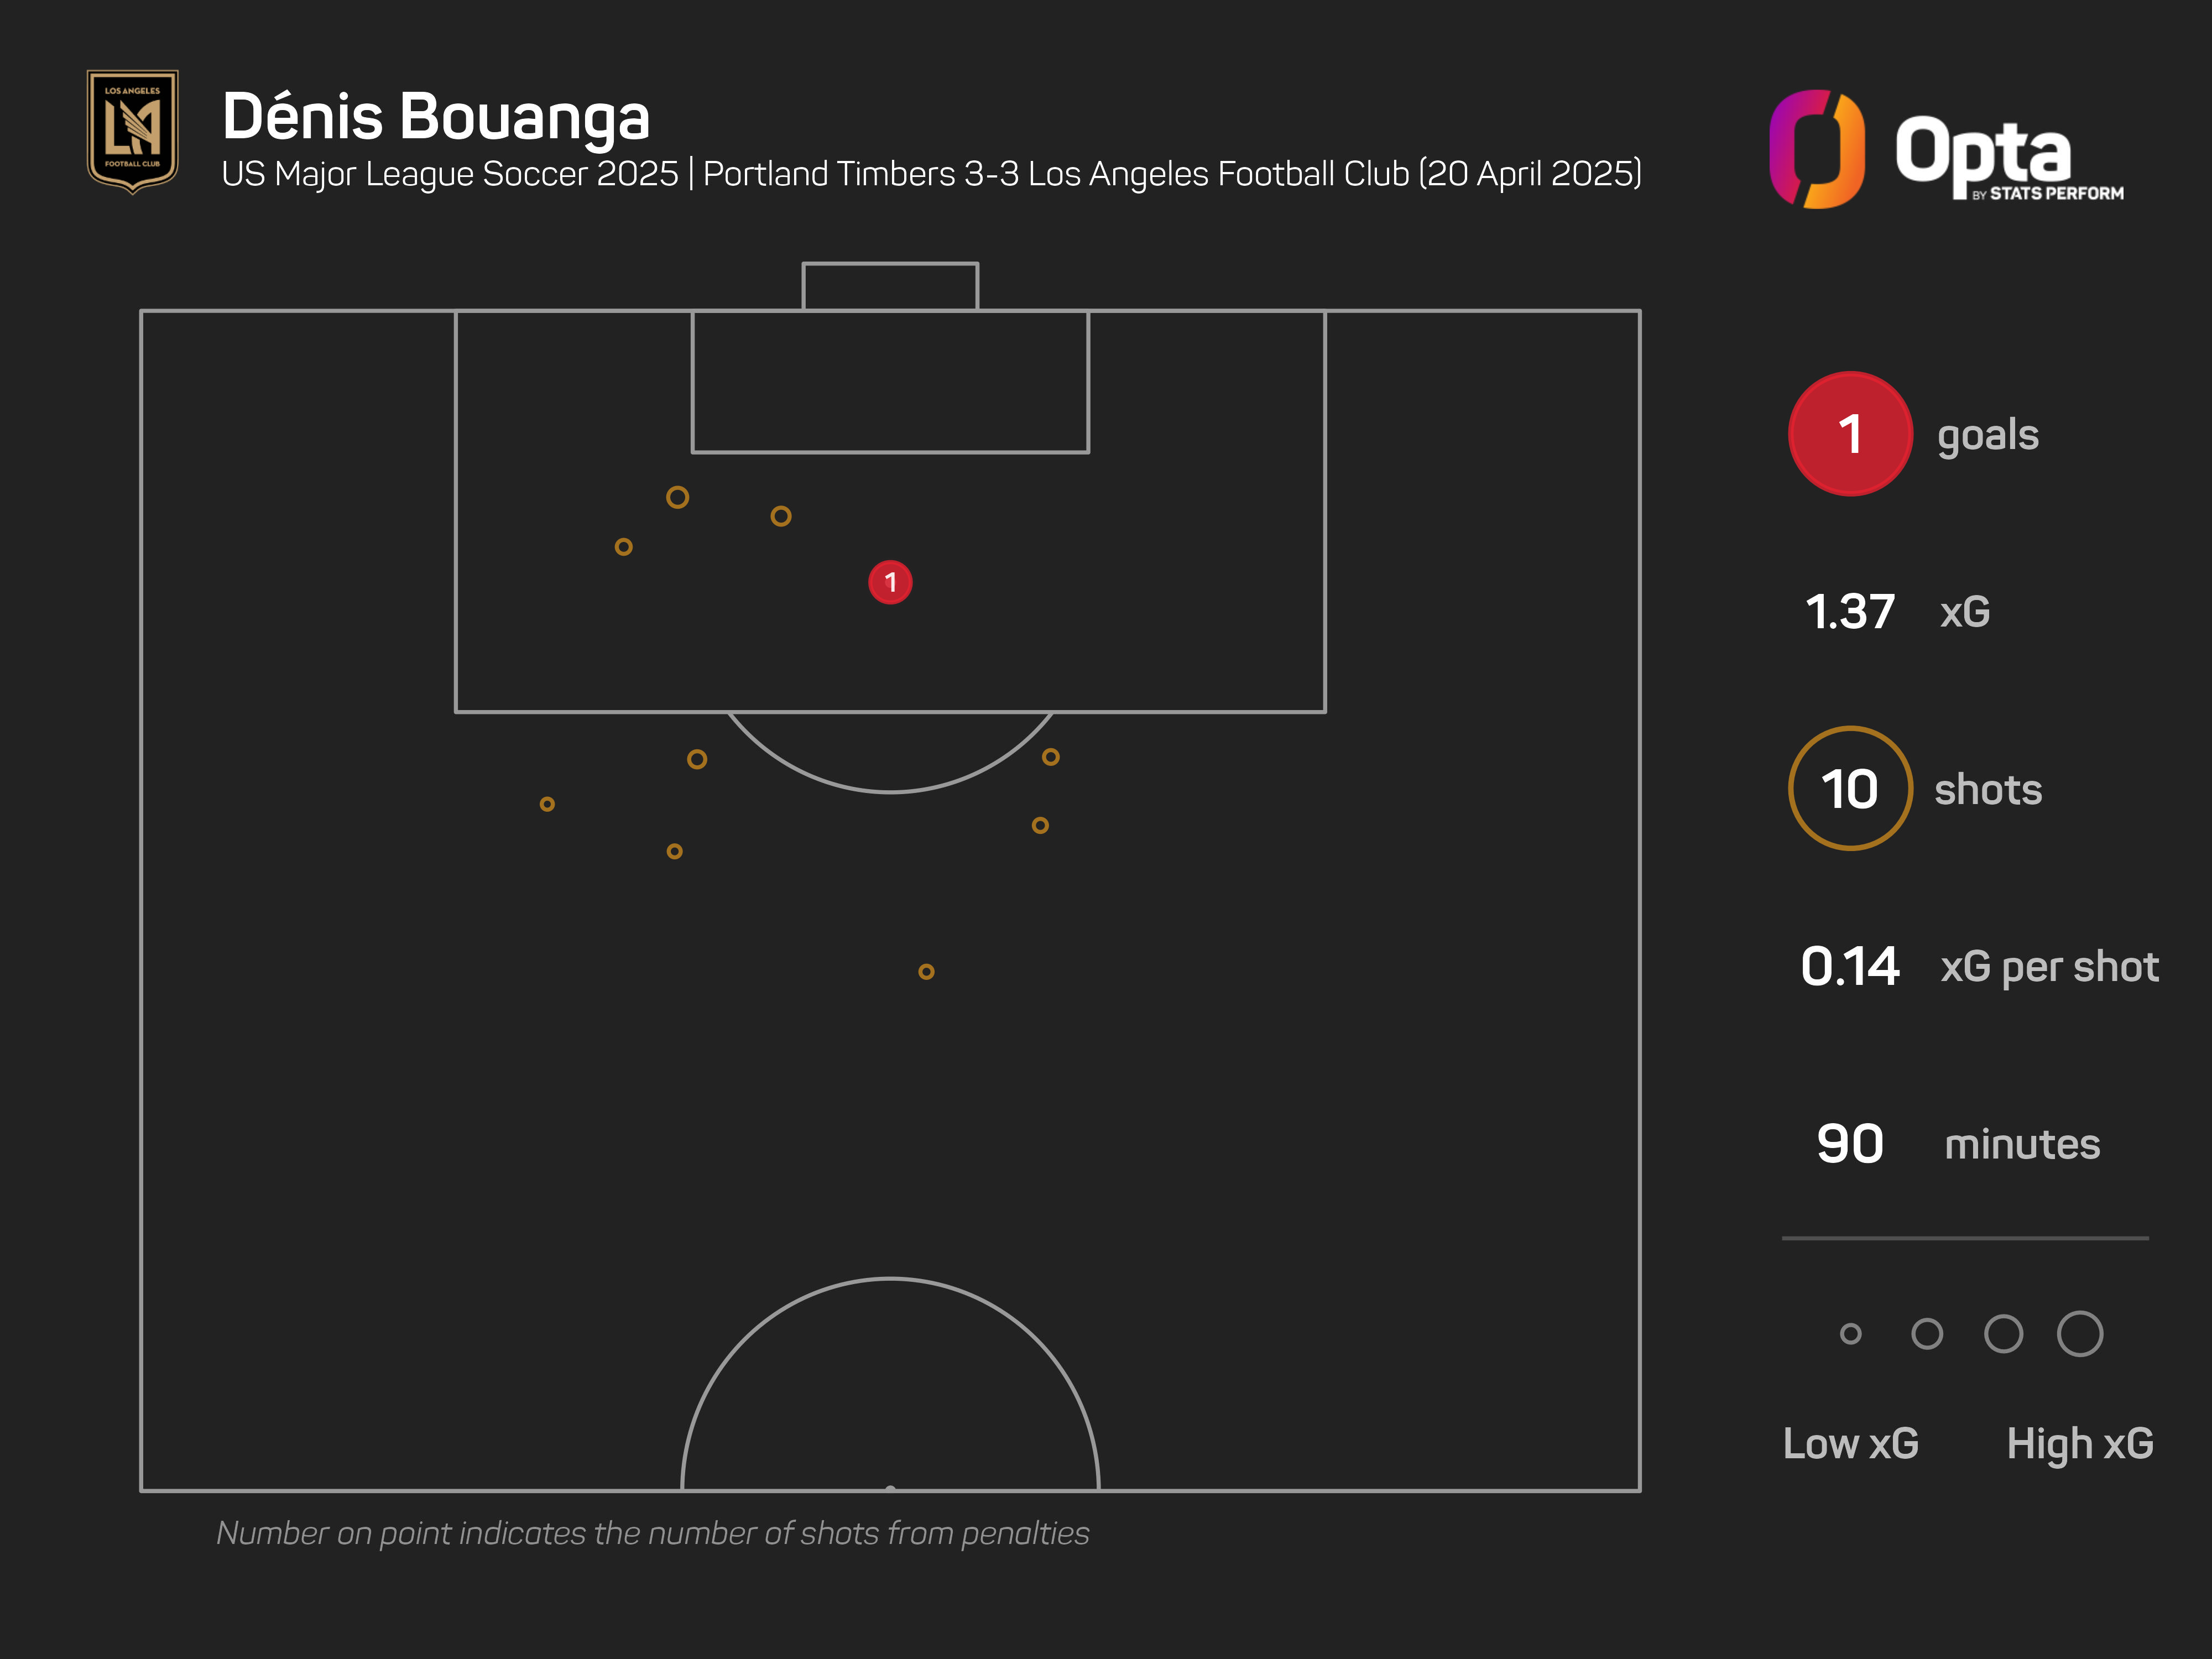Viewport: 2212px width, 1659px height.
Task: Click the 1.37 xG value
Action: (x=1850, y=611)
